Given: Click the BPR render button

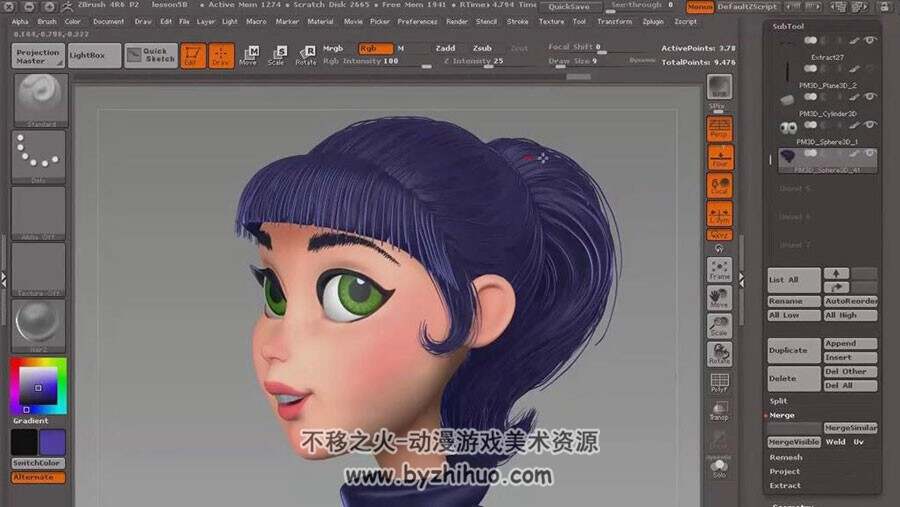Looking at the screenshot, I should [719, 87].
